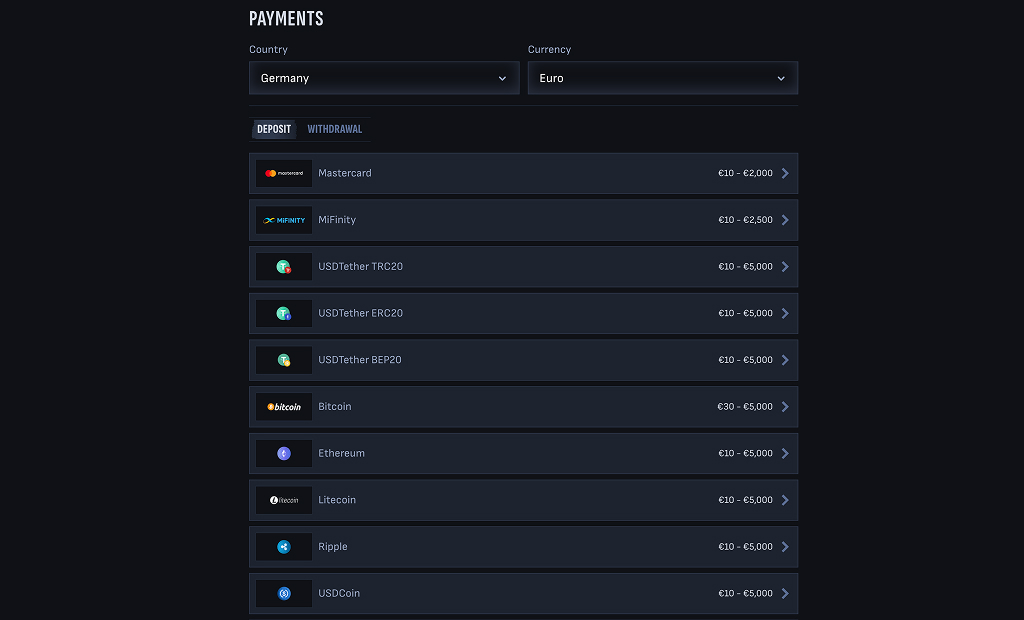Open the Currency dropdown showing Euro

(x=662, y=77)
